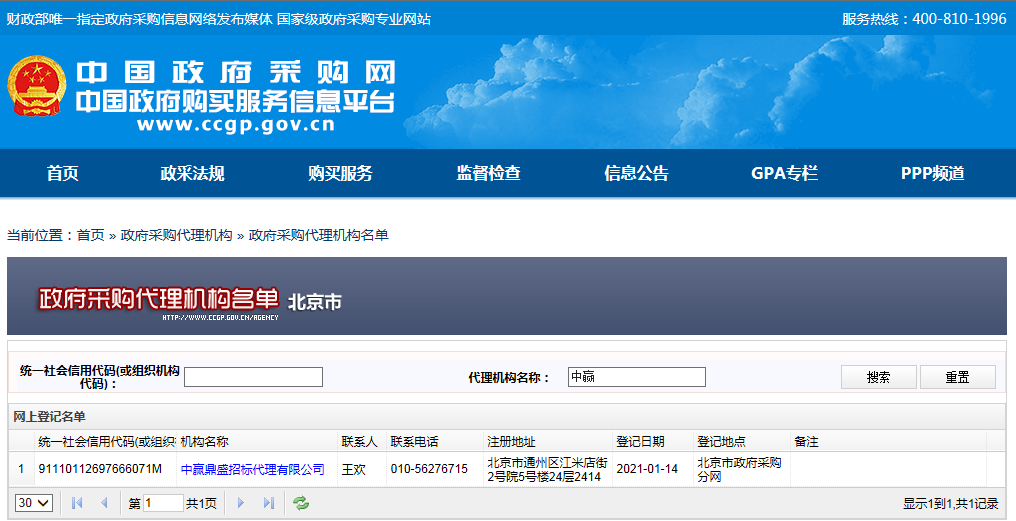
Task: Focus the 统一社会信用代码 input field
Action: (x=253, y=377)
